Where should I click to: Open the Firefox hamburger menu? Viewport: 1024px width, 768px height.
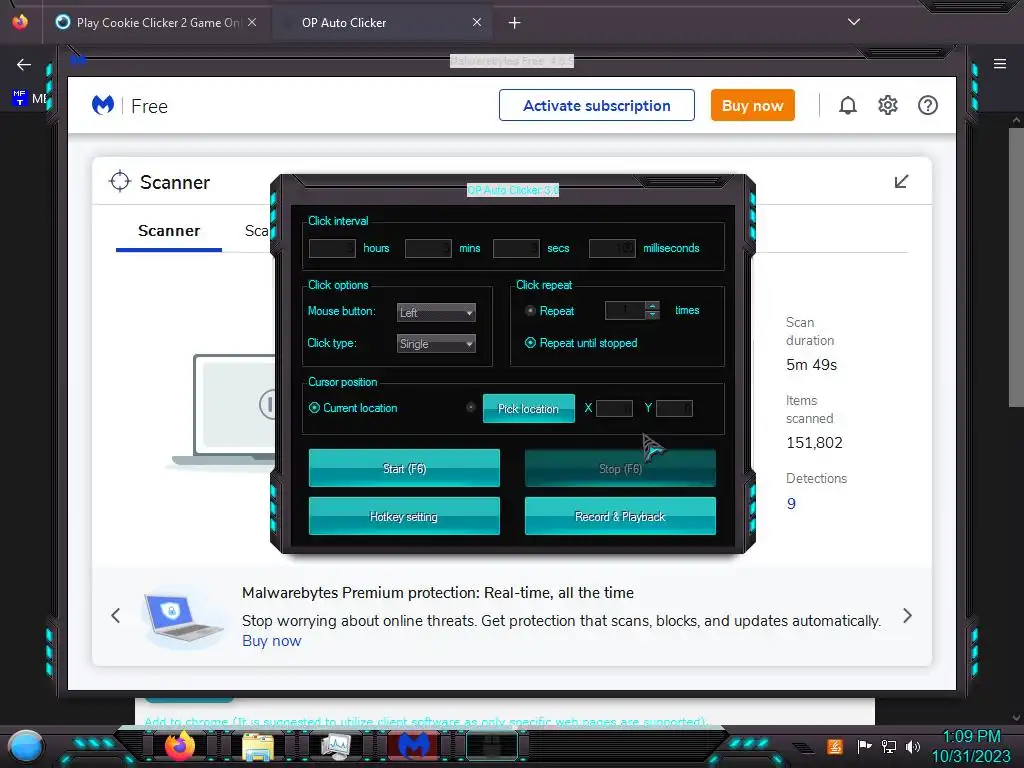coord(999,64)
